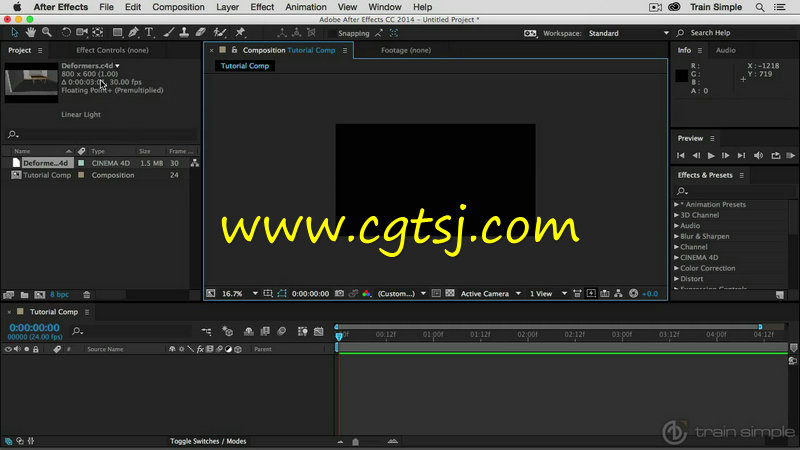Mute audio in the Preview panel

click(759, 156)
